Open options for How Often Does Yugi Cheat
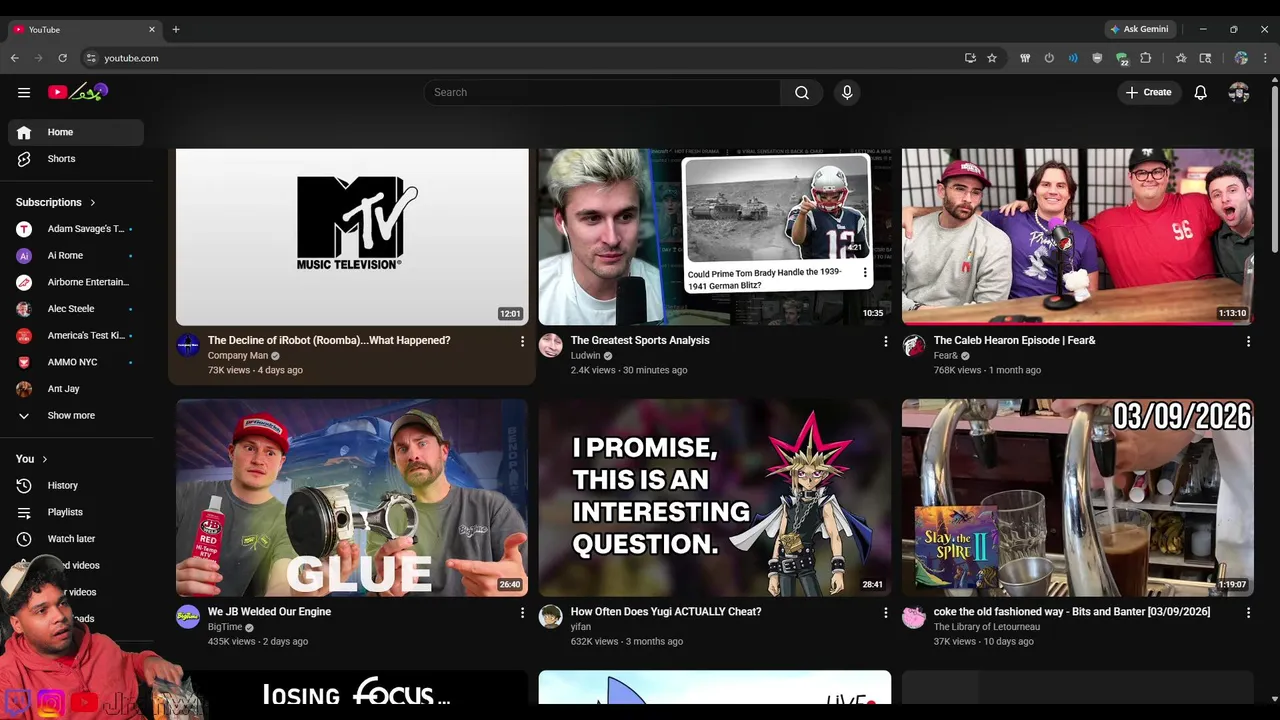Screen dimensions: 1280x720 (x=885, y=613)
